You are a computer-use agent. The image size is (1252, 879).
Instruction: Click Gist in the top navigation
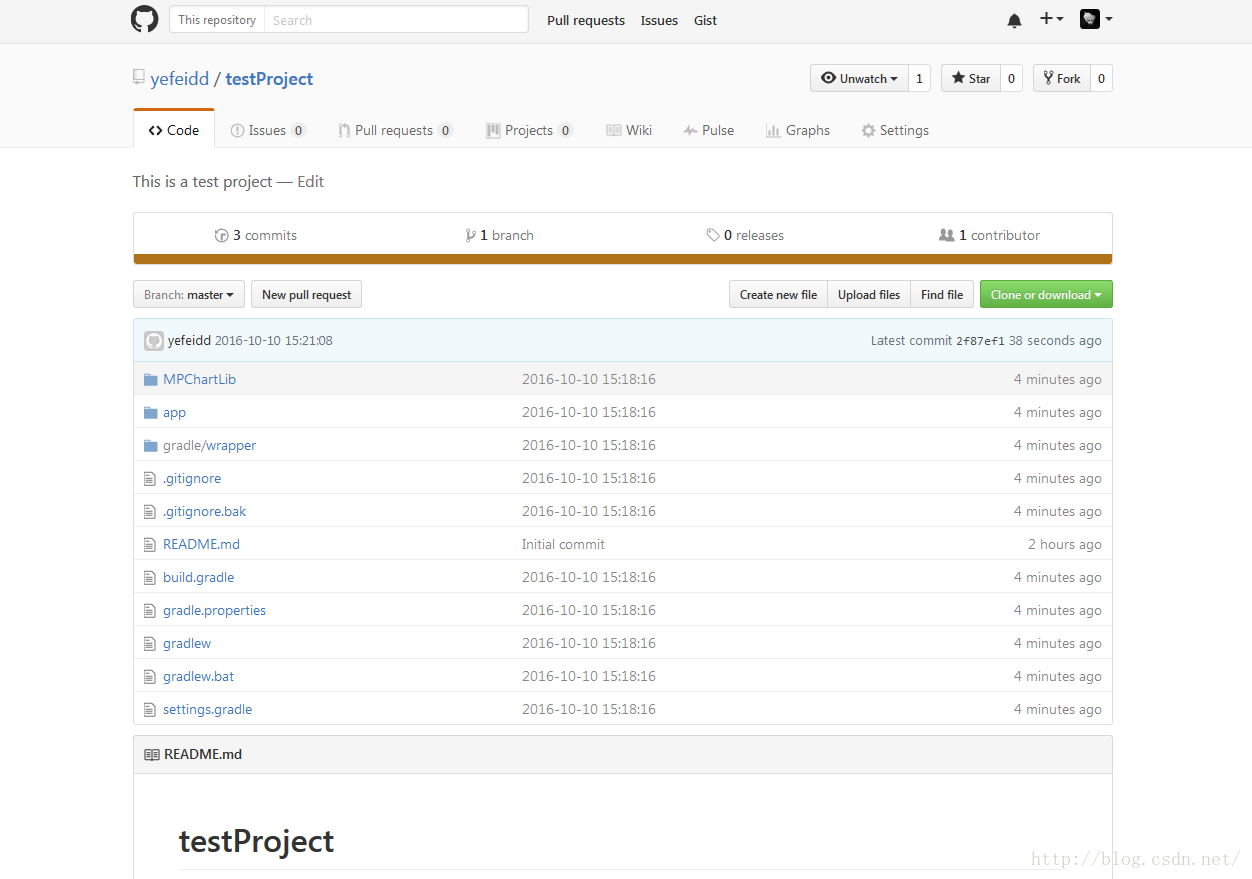pos(706,20)
